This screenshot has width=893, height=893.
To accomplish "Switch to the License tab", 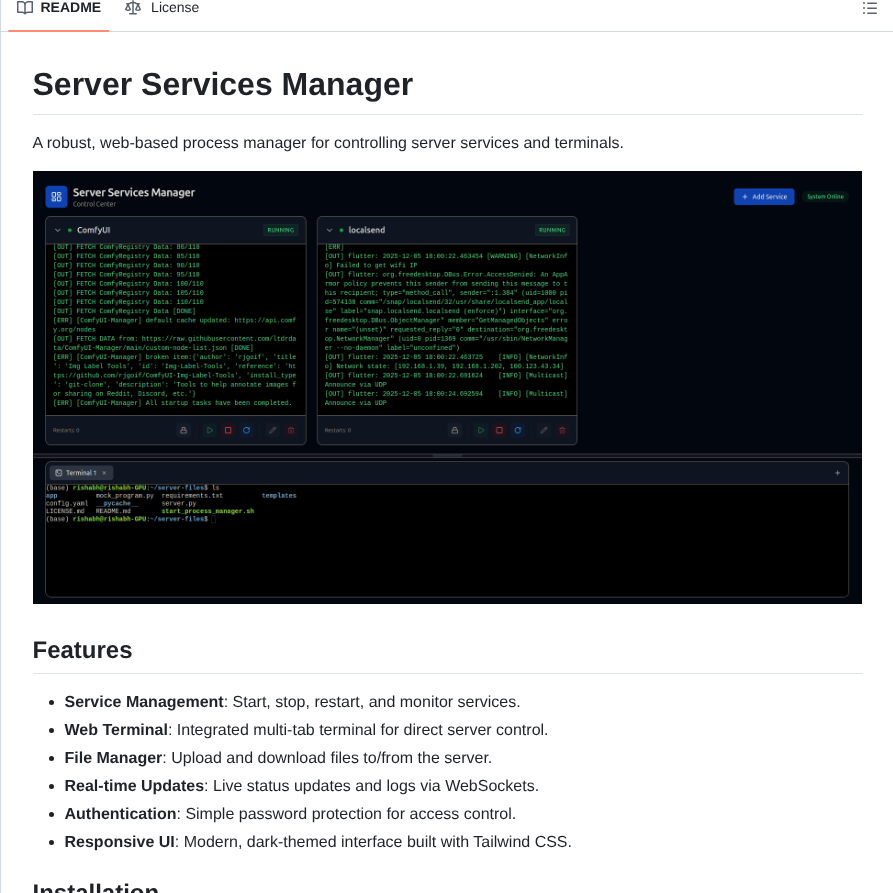I will tap(174, 7).
